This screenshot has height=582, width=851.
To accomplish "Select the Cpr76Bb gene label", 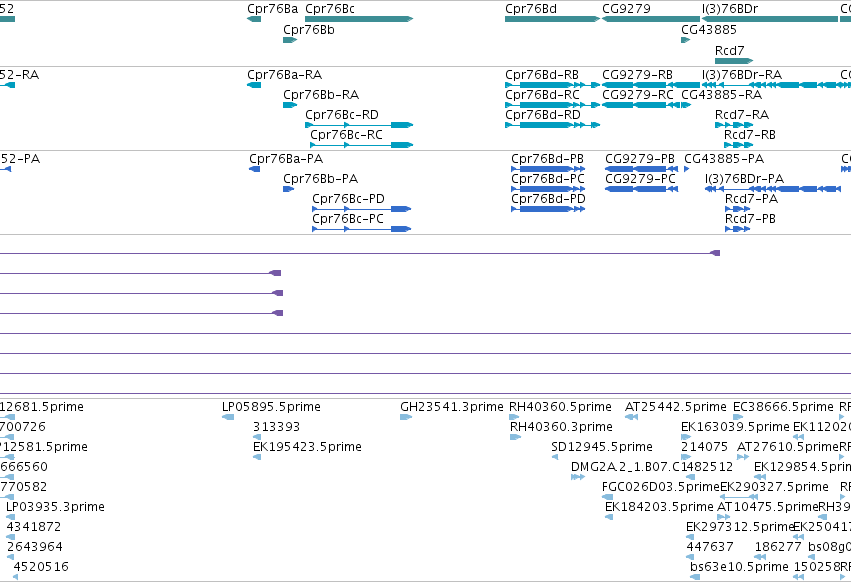I will pos(309,30).
